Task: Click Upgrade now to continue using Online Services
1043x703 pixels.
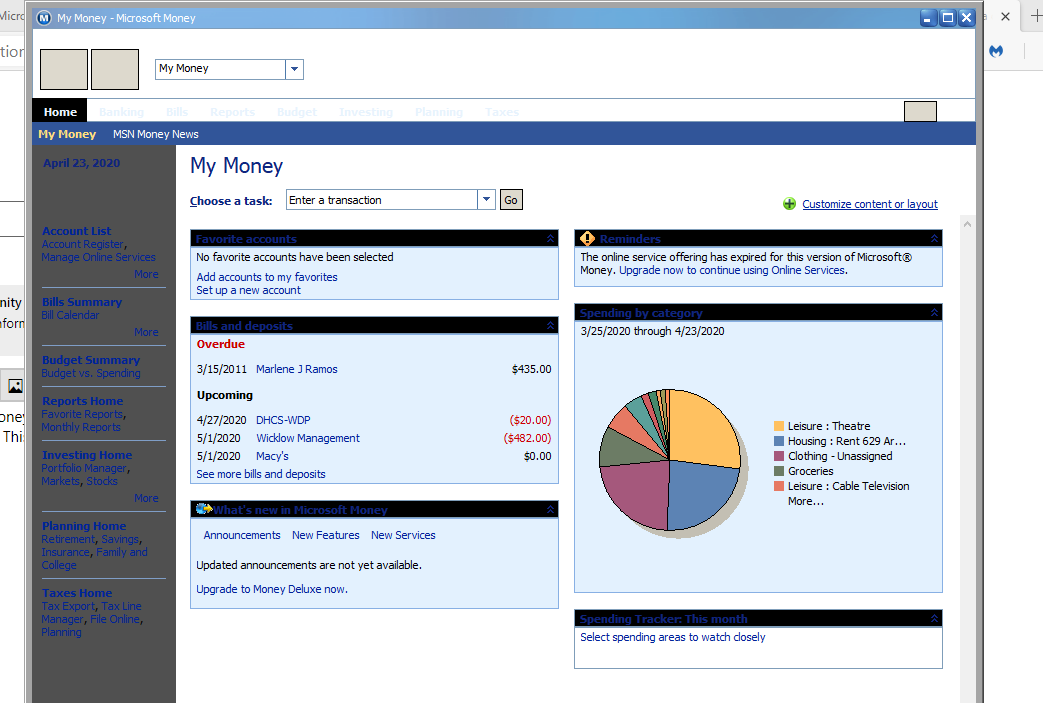Action: (x=733, y=270)
